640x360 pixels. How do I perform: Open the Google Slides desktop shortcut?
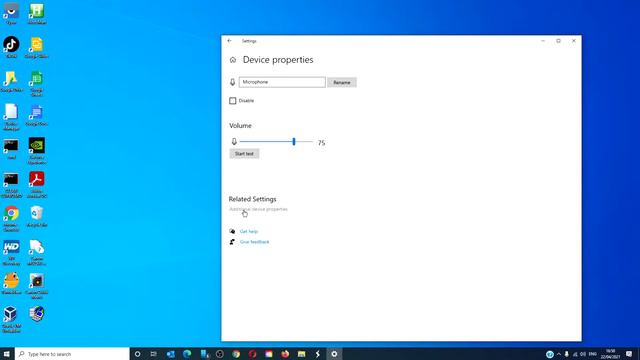click(36, 47)
